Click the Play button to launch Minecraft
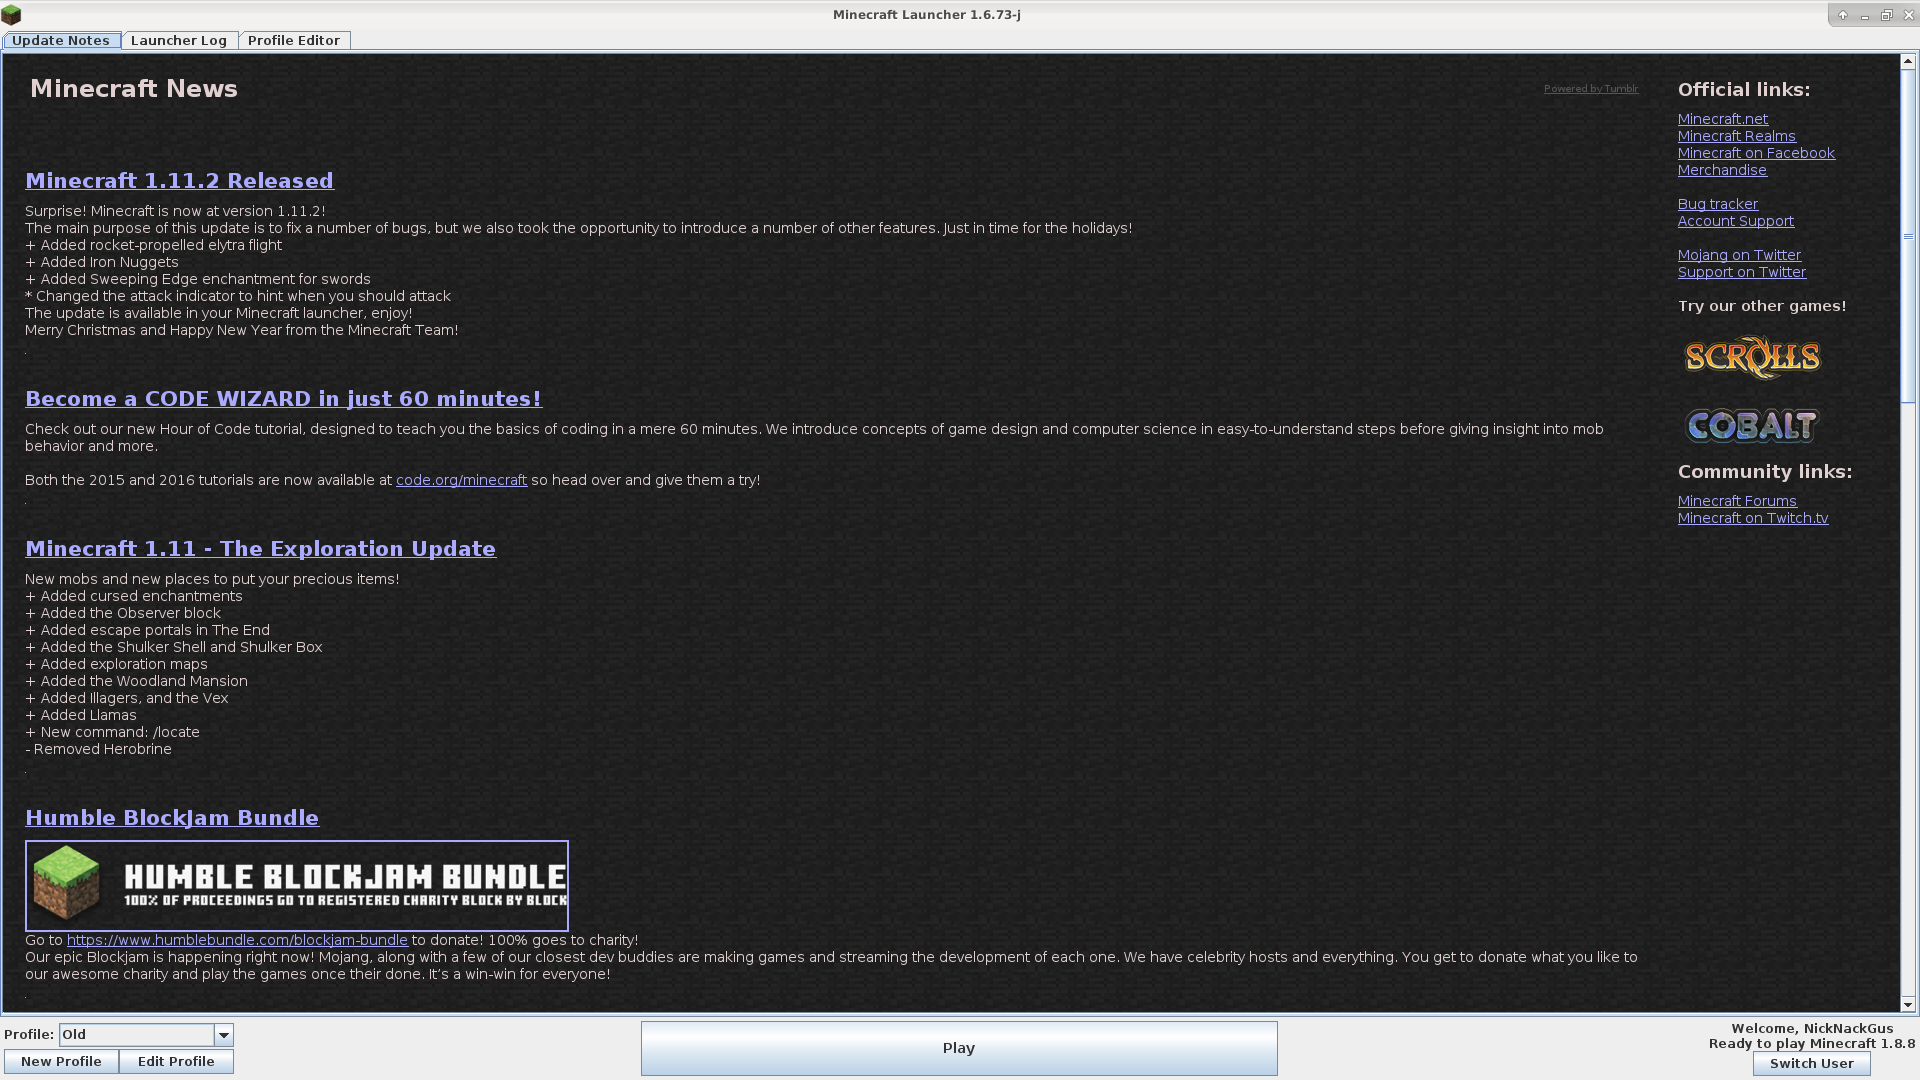This screenshot has width=1920, height=1080. [x=959, y=1046]
